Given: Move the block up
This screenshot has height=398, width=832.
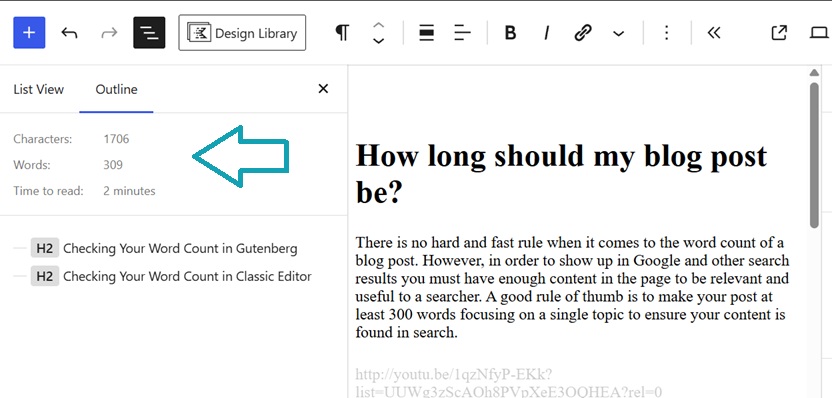Looking at the screenshot, I should tap(378, 25).
